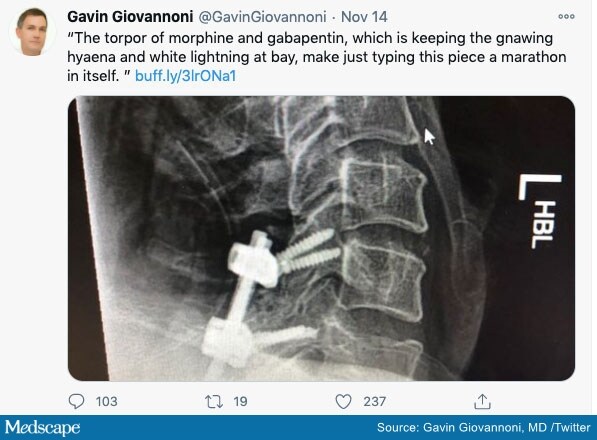
Task: Like the tweet with the heart icon
Action: click(x=343, y=402)
